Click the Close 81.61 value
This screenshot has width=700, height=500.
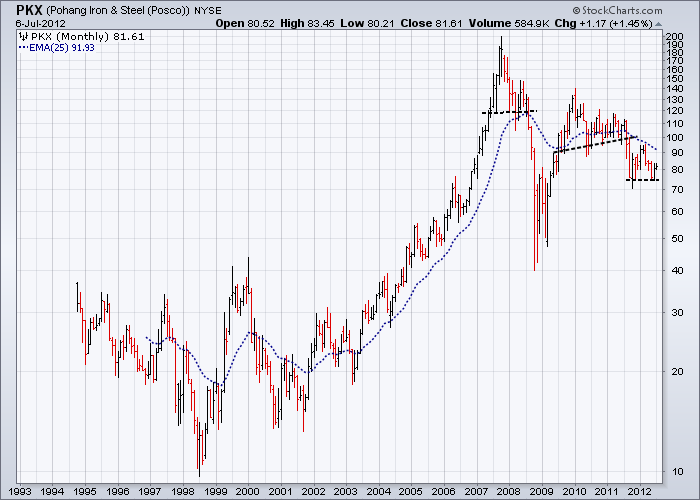click(431, 24)
